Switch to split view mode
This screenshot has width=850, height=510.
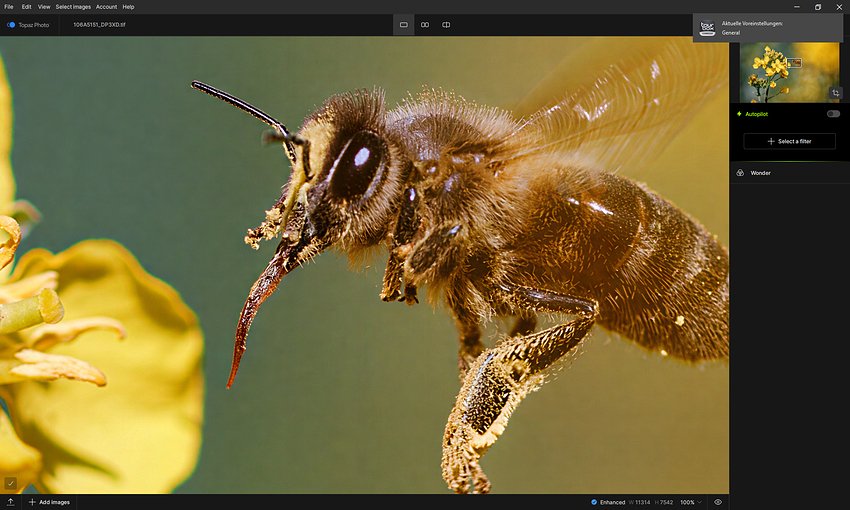tap(446, 25)
